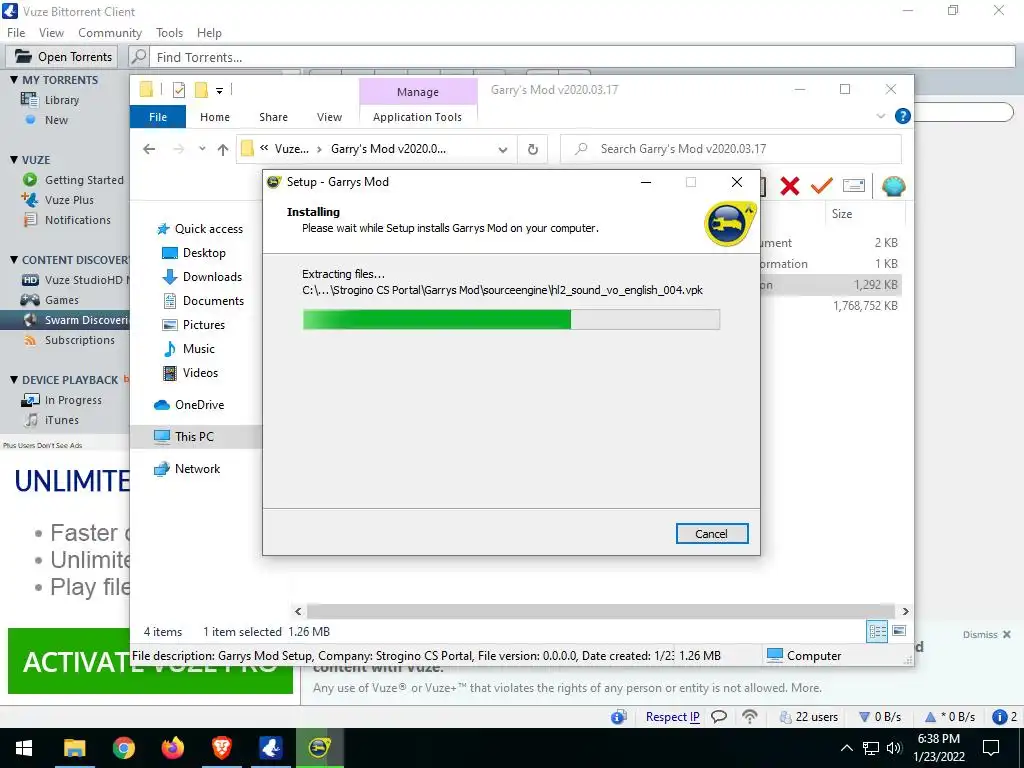Open Application Tools ribbon tab
The image size is (1024, 768).
(x=417, y=117)
